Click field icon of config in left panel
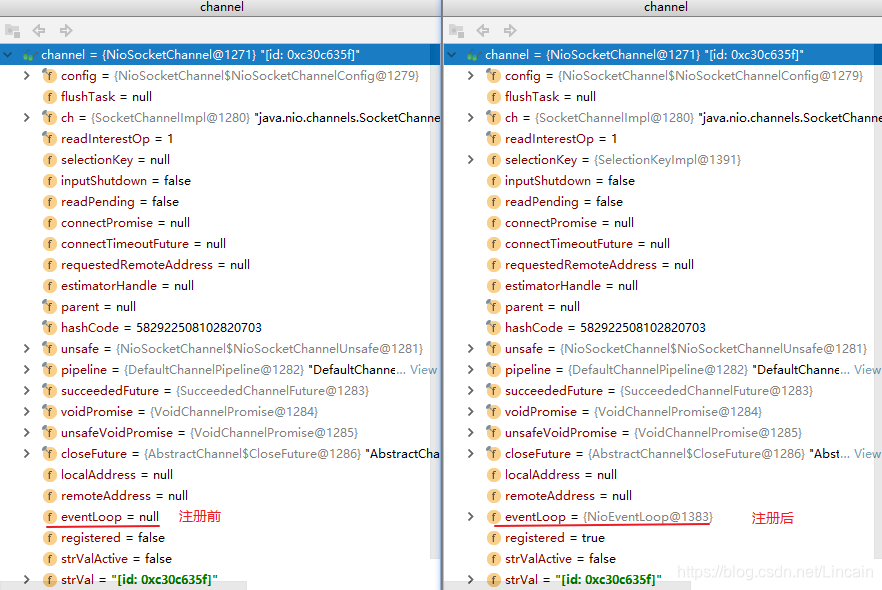This screenshot has height=590, width=882. [x=49, y=75]
